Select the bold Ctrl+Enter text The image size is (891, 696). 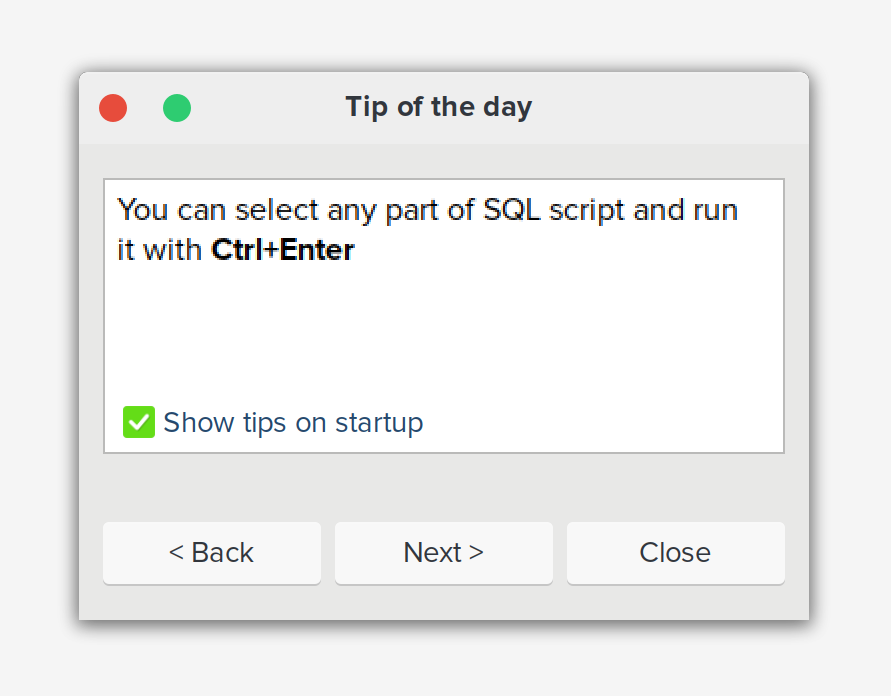click(x=281, y=249)
